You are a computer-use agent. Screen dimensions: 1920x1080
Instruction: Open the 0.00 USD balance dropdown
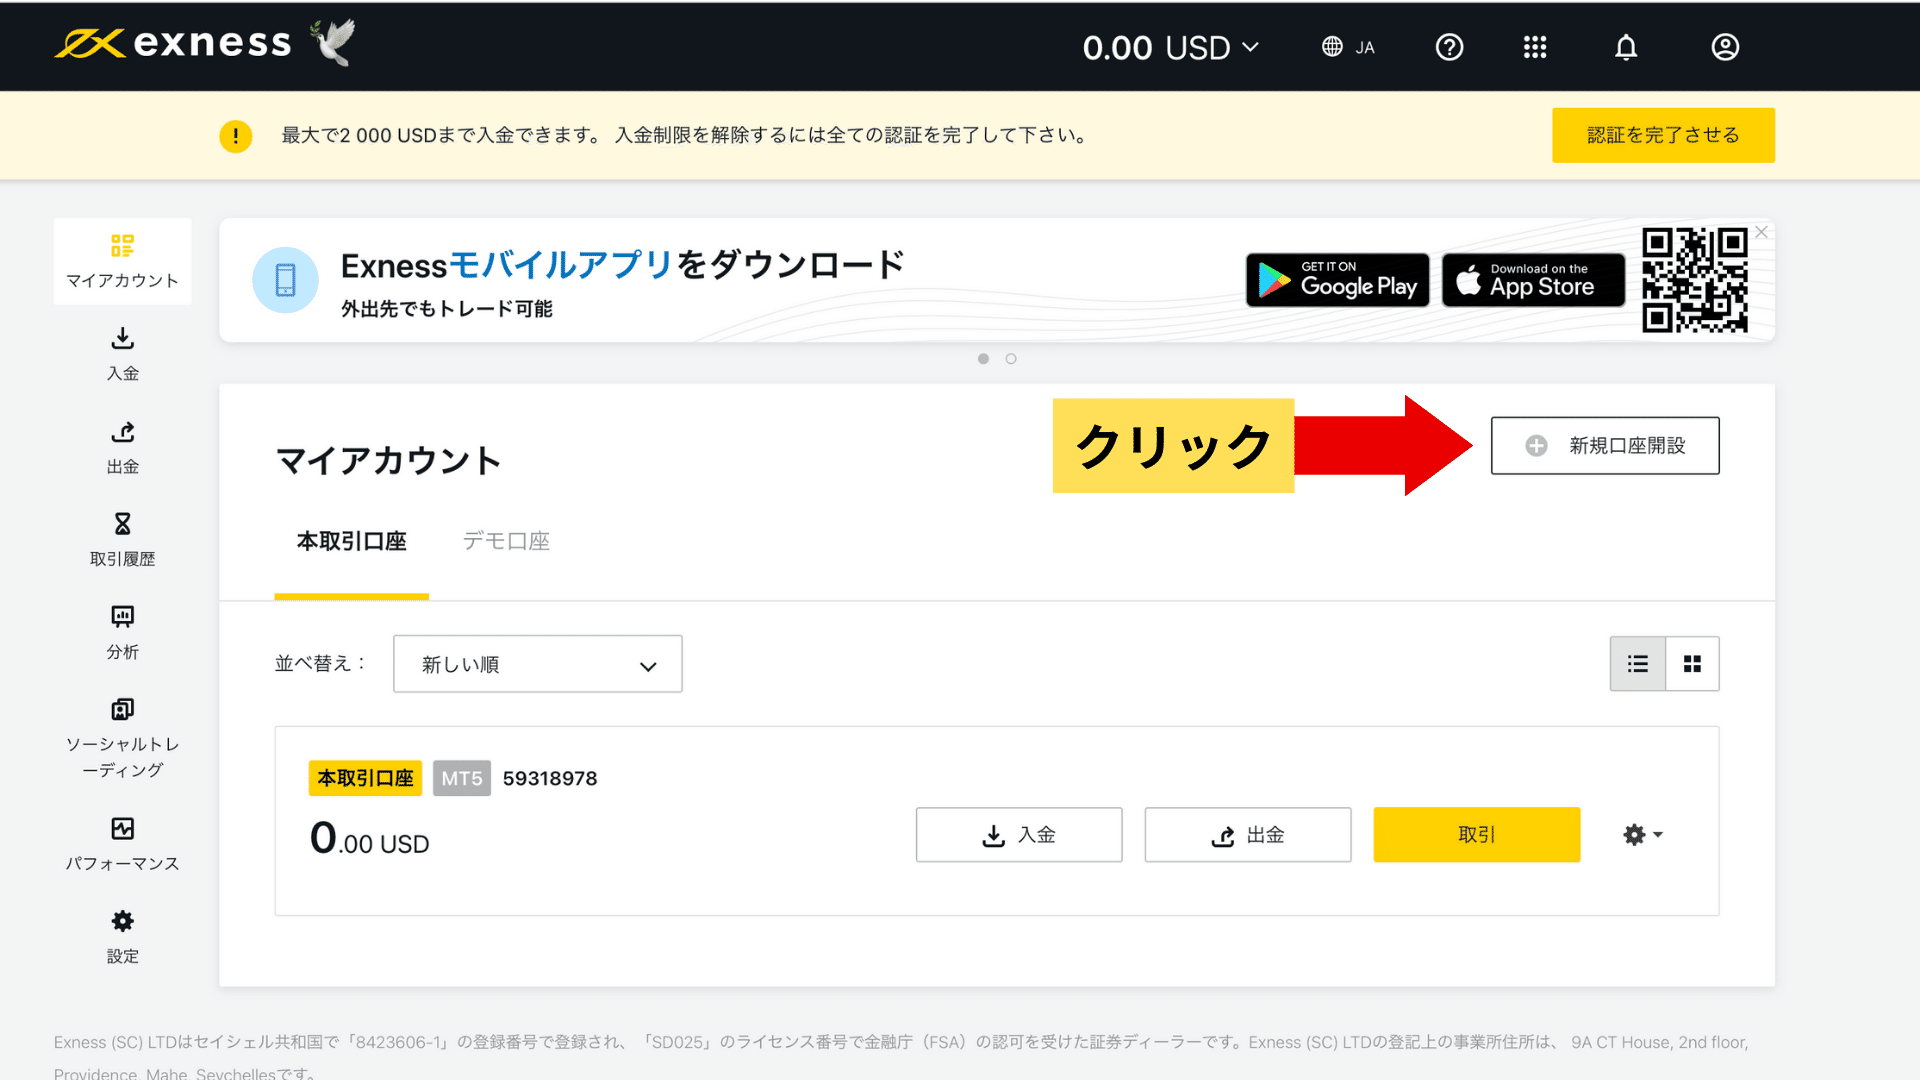(1170, 47)
